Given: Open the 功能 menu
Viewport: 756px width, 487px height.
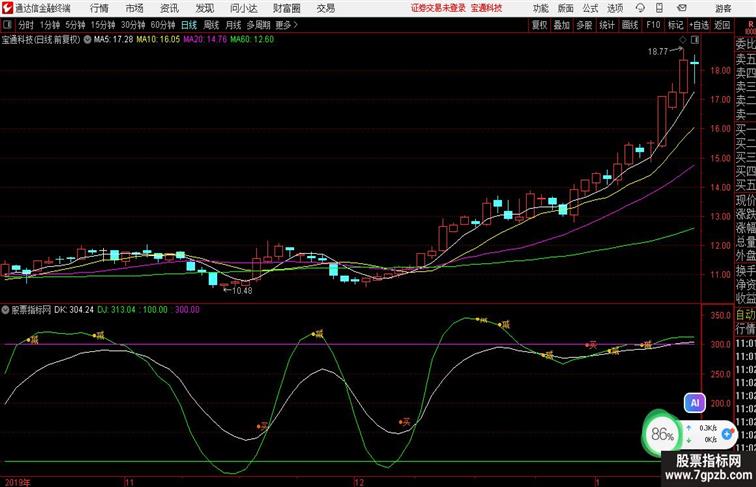Looking at the screenshot, I should click(541, 8).
